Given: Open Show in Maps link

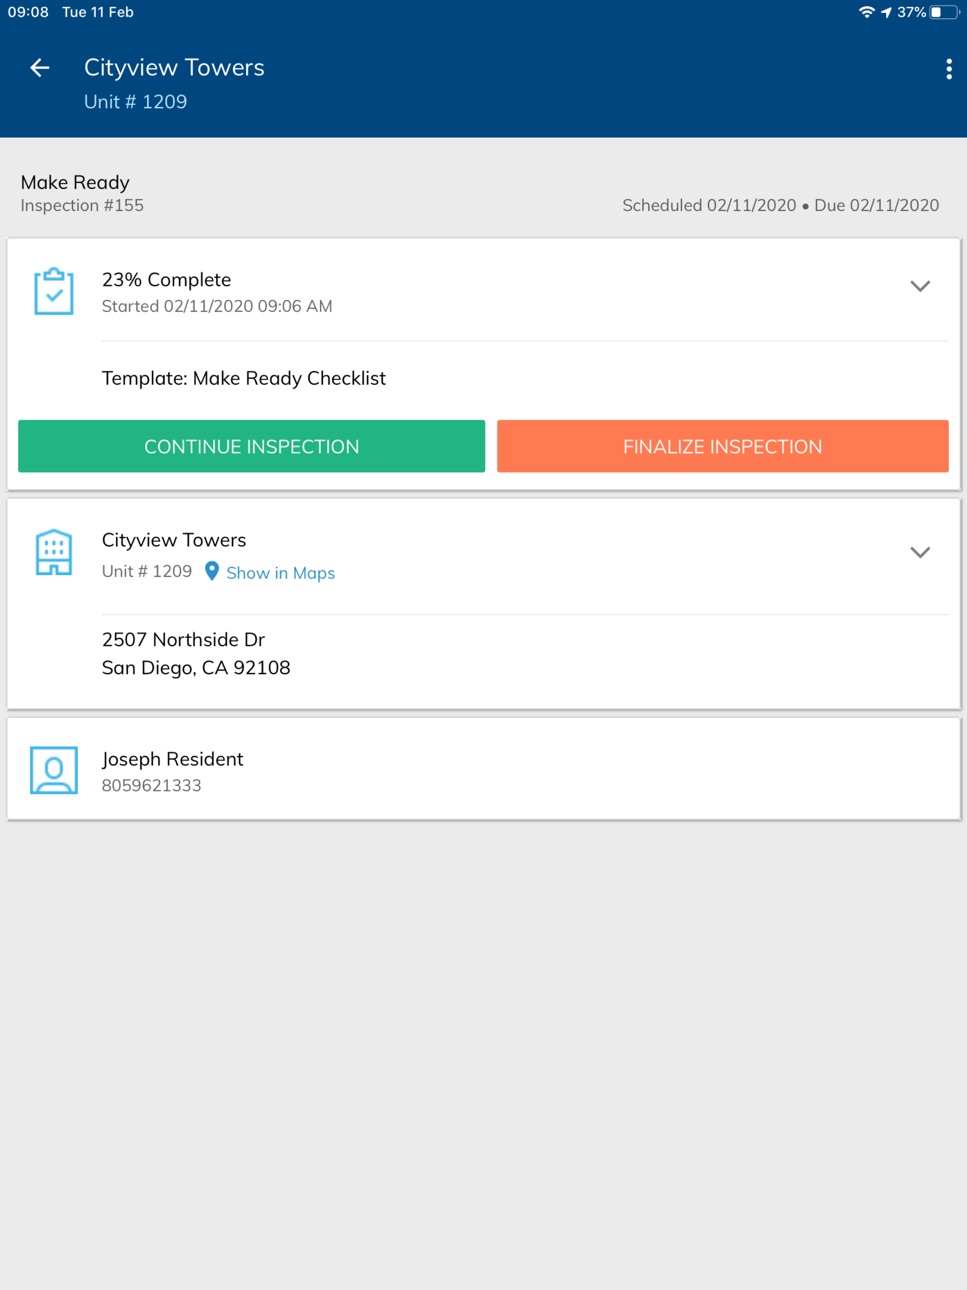Looking at the screenshot, I should pyautogui.click(x=280, y=573).
